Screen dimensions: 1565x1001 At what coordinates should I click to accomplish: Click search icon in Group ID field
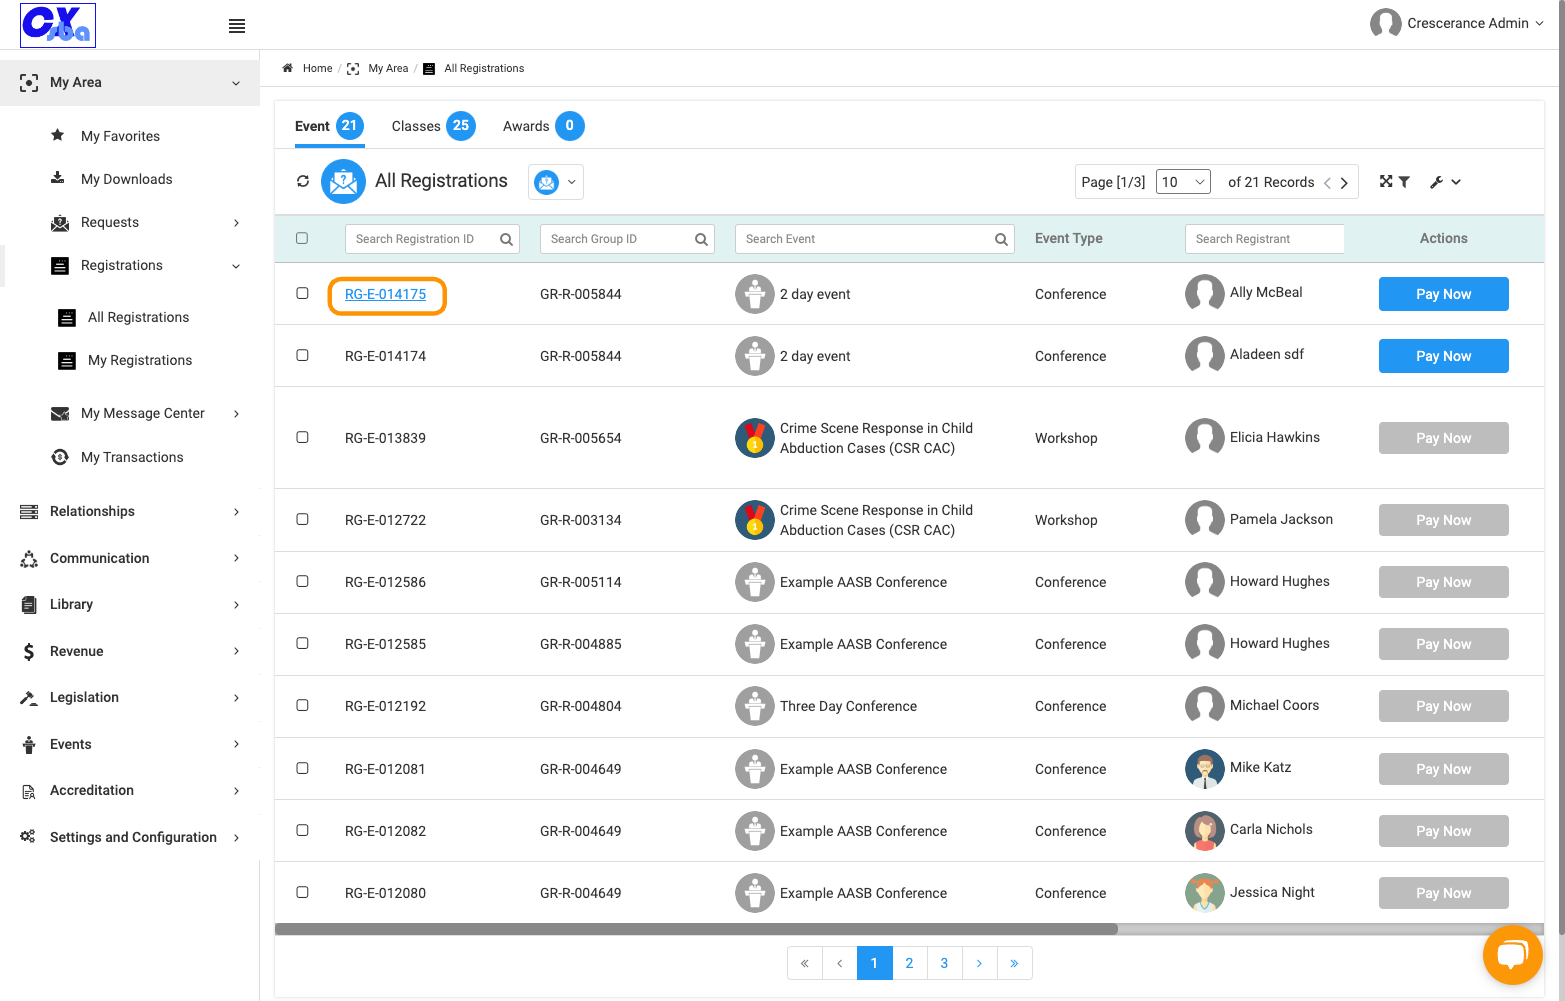click(701, 239)
